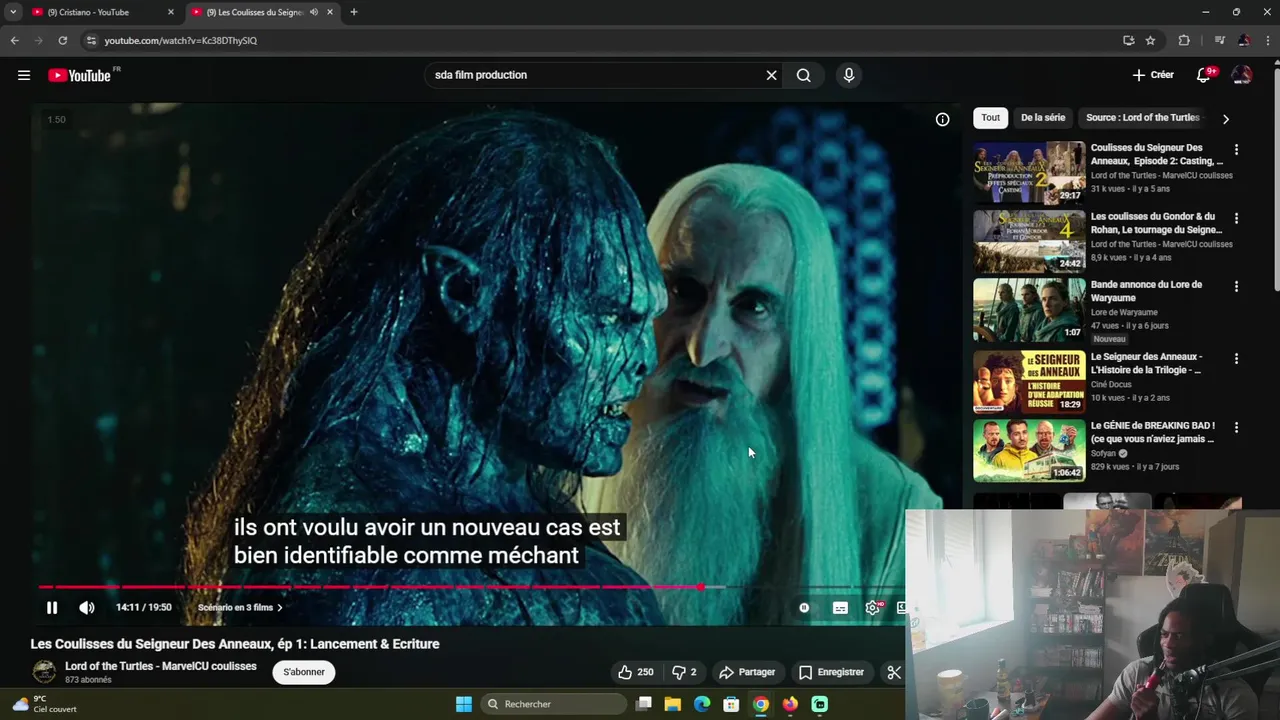Dislike the video

tap(684, 672)
